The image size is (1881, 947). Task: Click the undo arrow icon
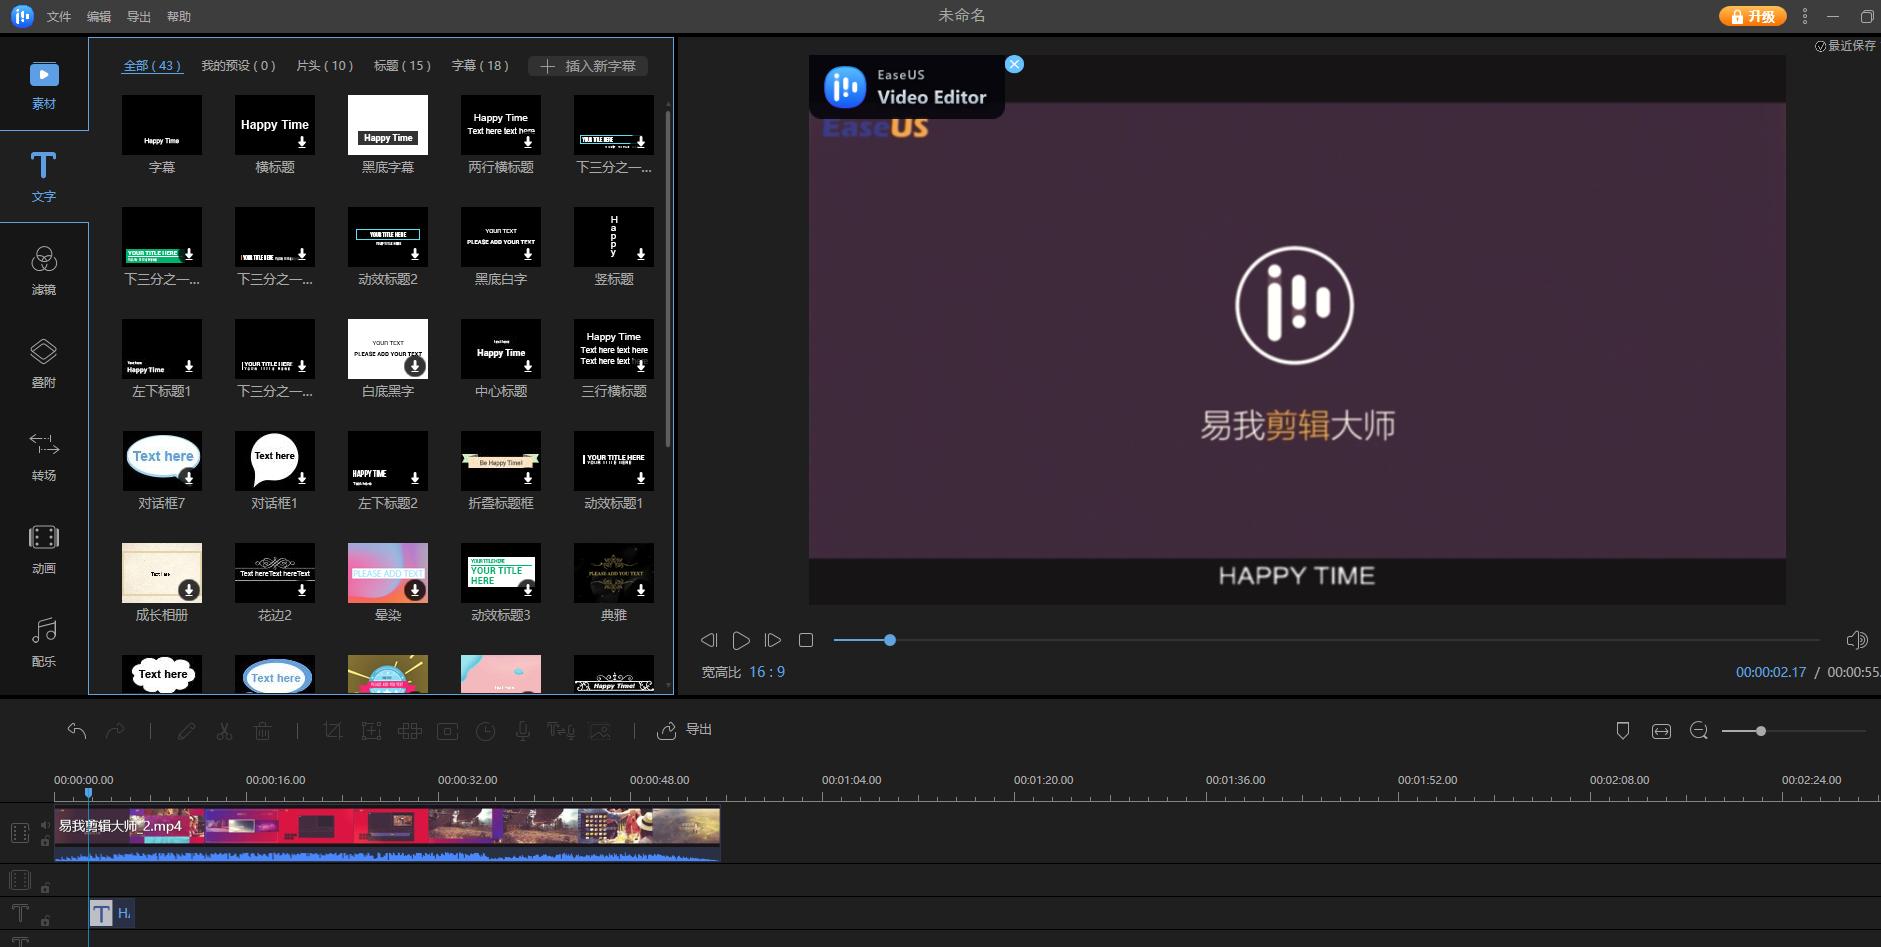[x=77, y=731]
